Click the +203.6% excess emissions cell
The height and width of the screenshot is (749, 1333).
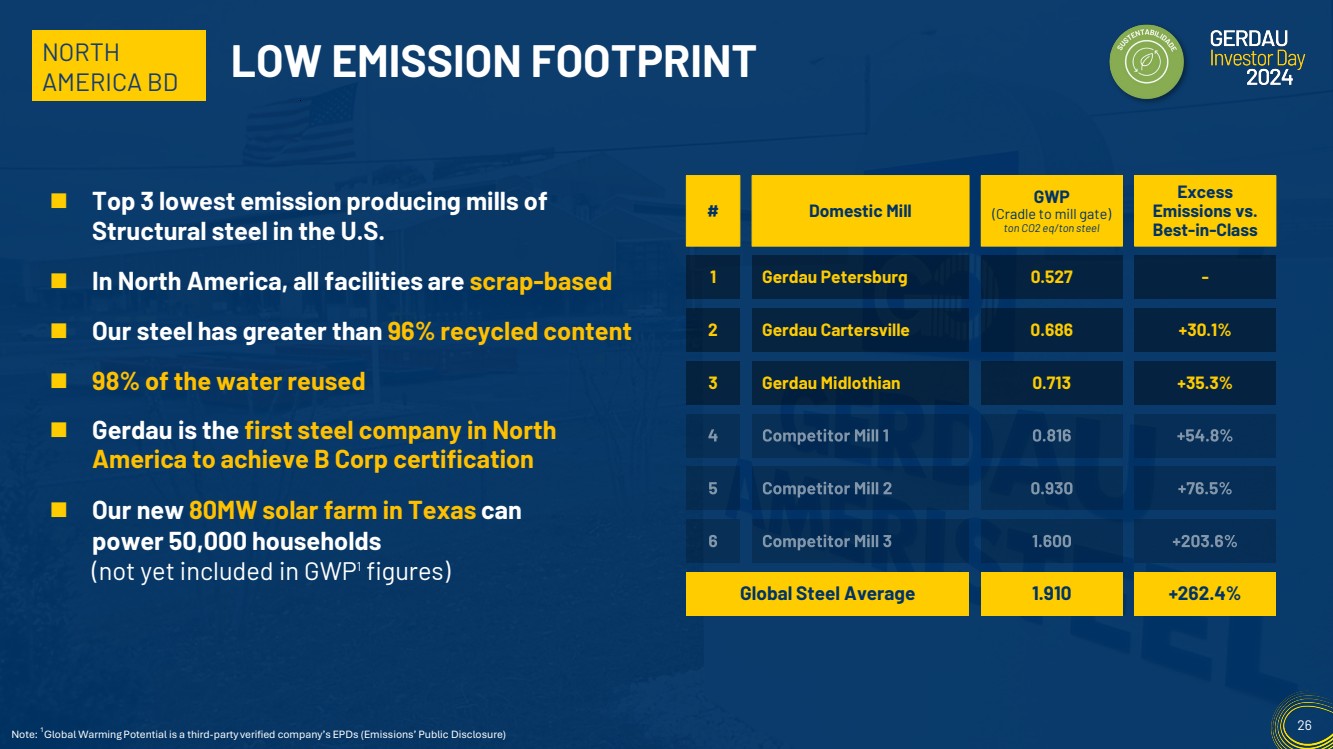(1205, 541)
